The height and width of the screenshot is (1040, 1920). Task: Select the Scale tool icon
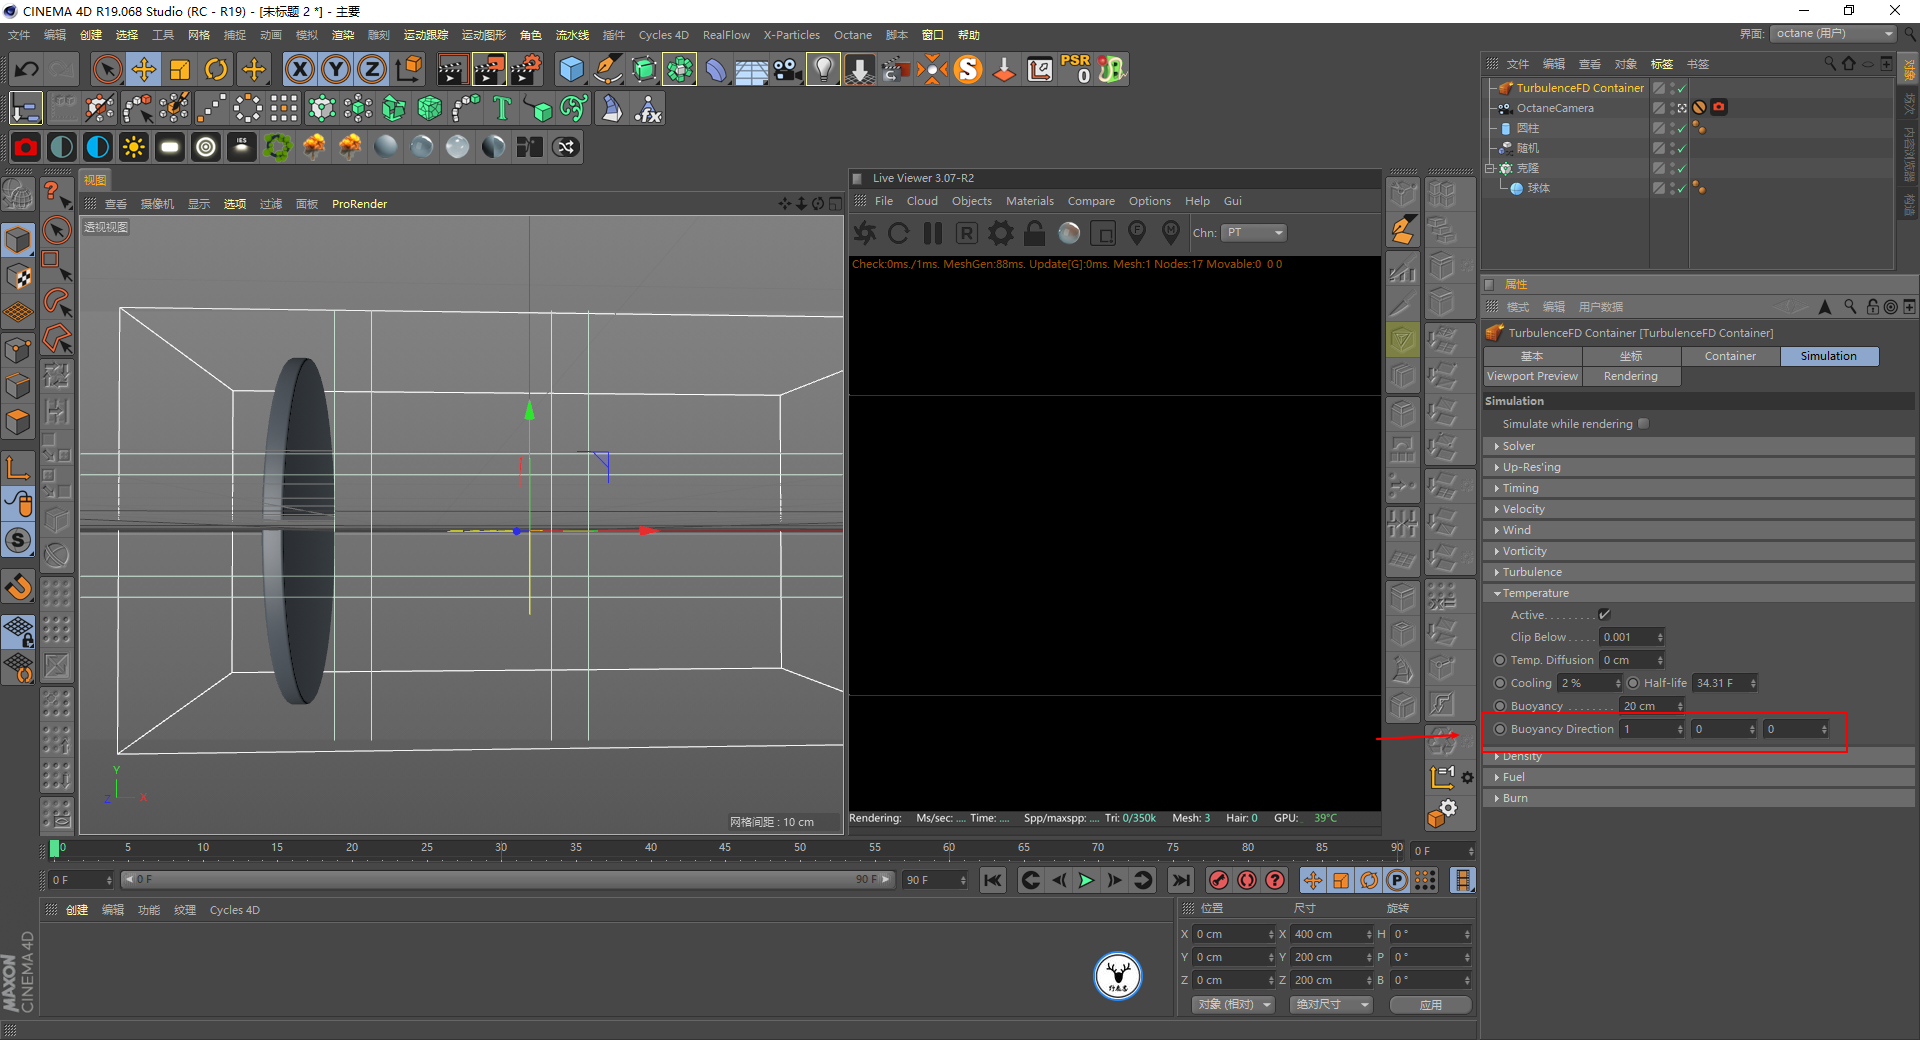pos(180,69)
